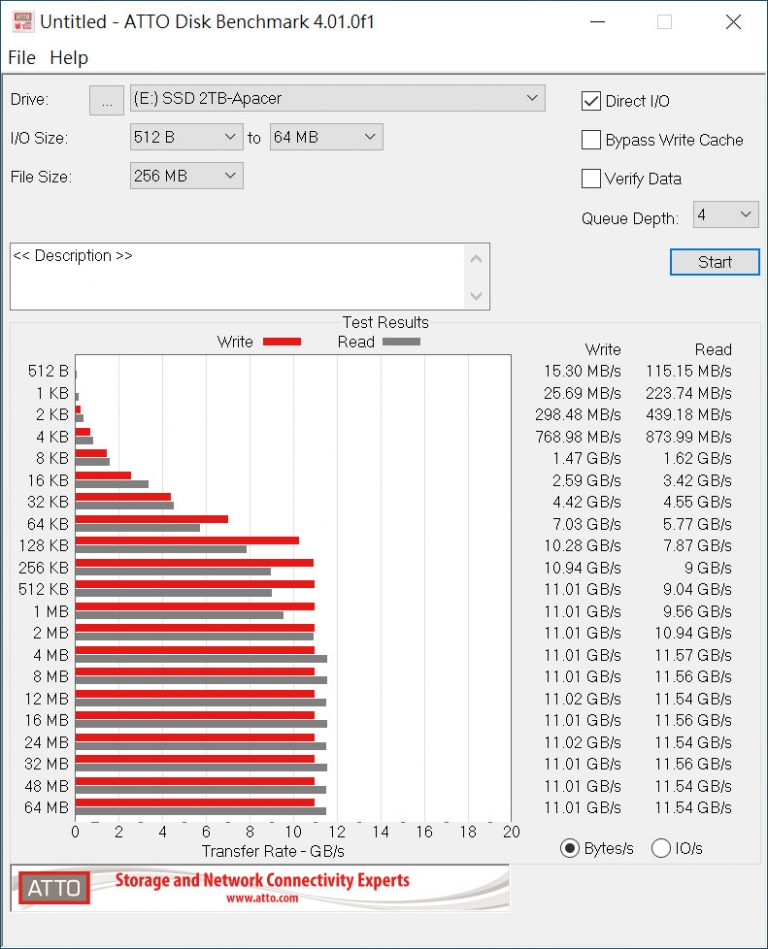Click the gray Read legend swatch
The height and width of the screenshot is (949, 768).
[401, 342]
